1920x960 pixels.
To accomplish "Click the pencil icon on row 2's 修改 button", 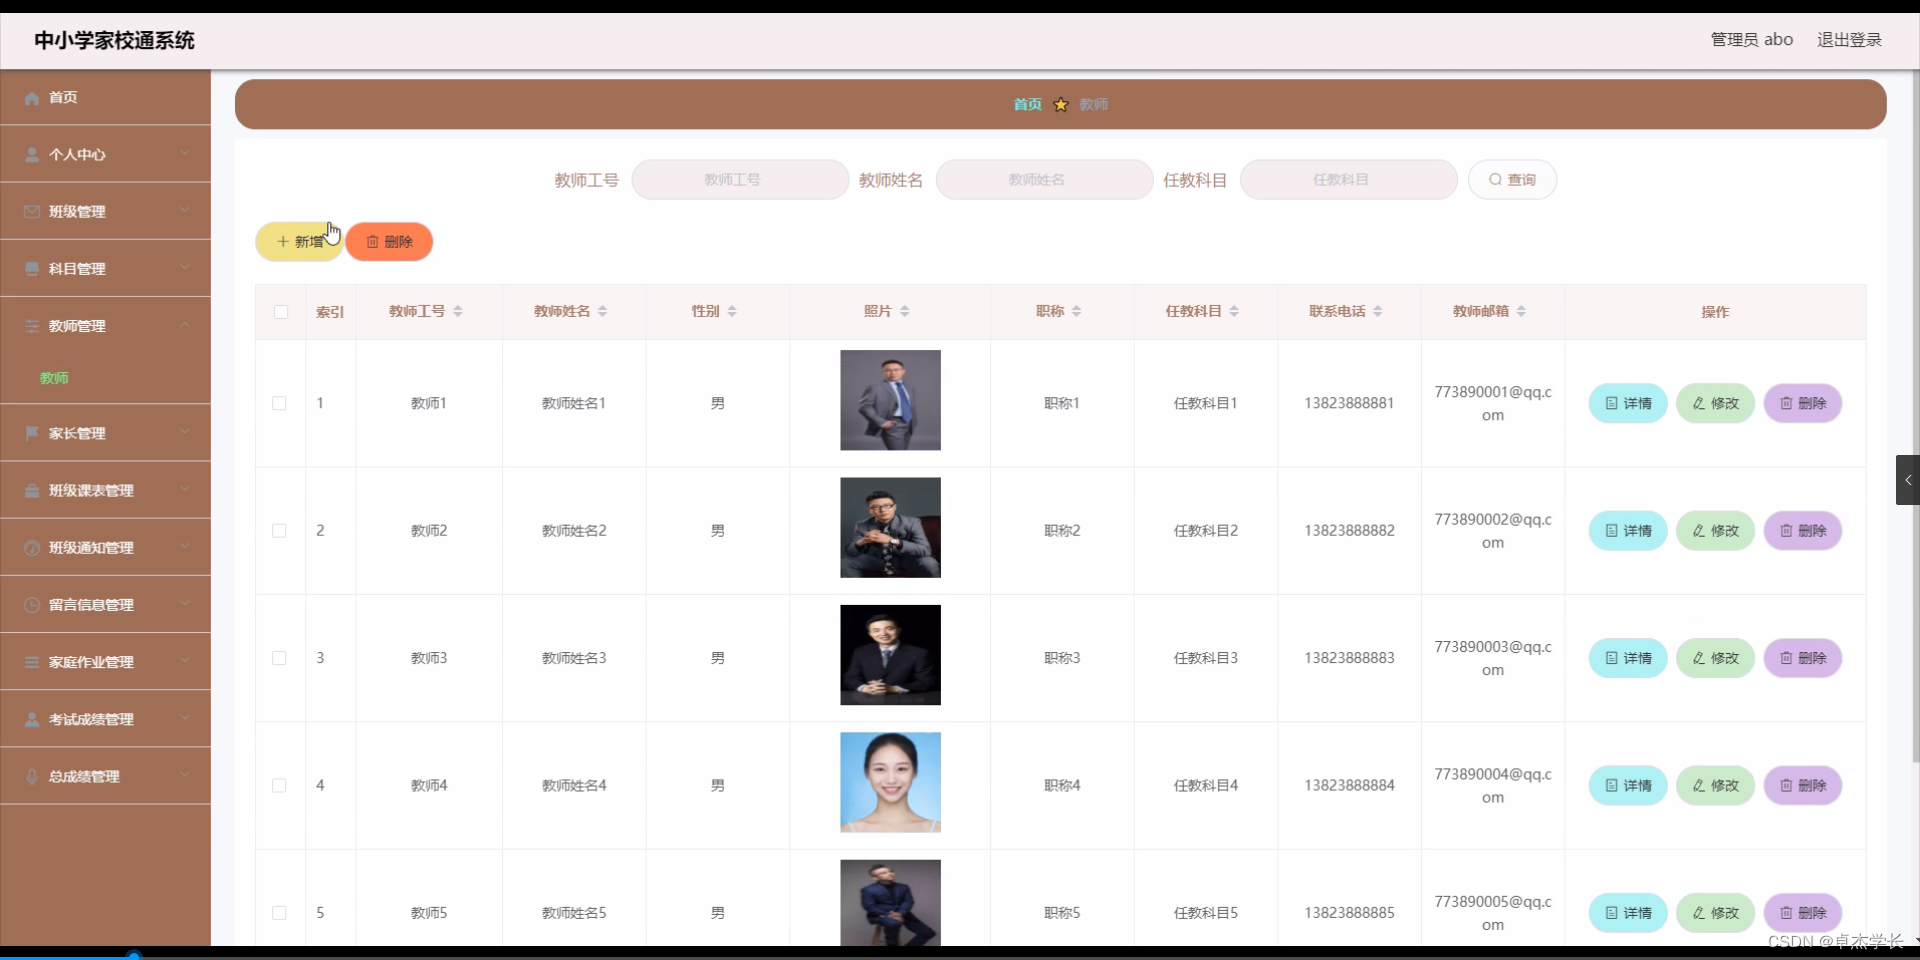I will tap(1697, 530).
